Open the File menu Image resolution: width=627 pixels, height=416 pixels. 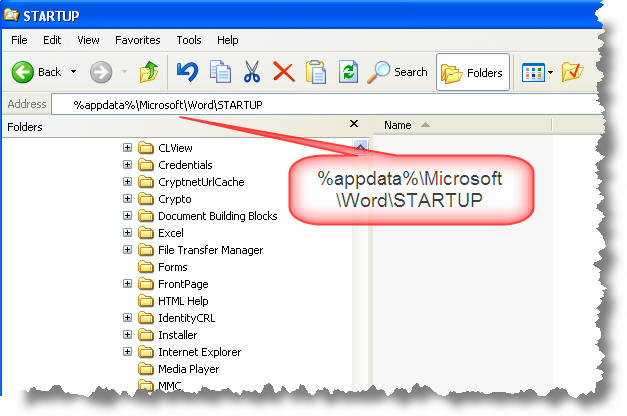(19, 40)
